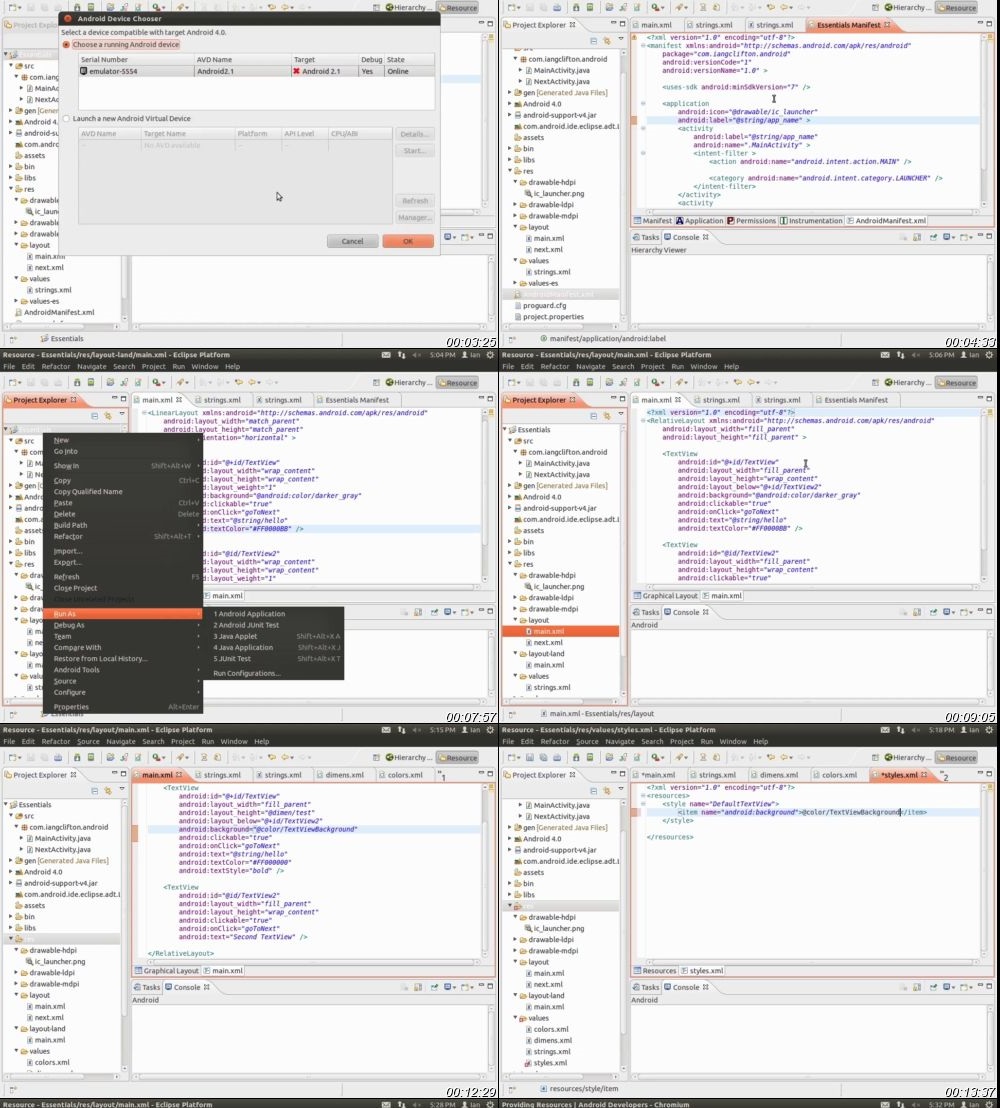
Task: Click Resource perspective button in 00:13:37 frame
Action: click(x=956, y=757)
